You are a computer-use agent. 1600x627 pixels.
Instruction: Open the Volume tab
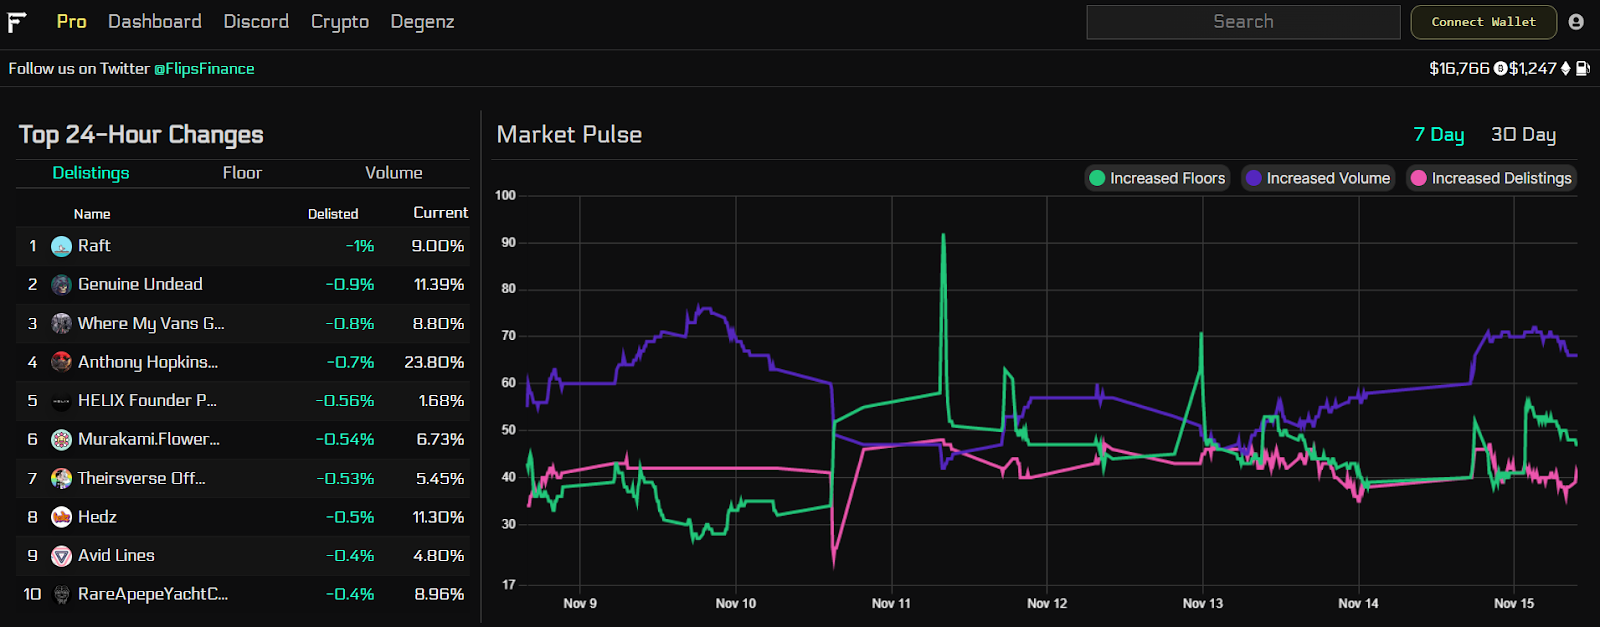393,173
